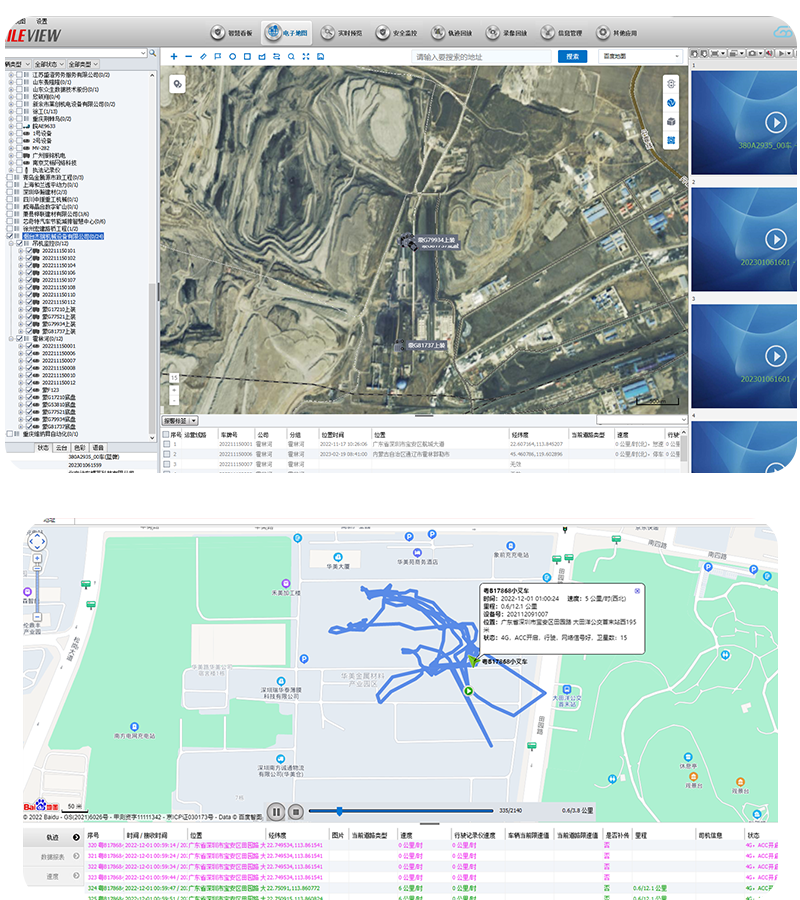Check the select-all checkbox in vehicle table header
Image resolution: width=800 pixels, height=900 pixels.
(166, 436)
